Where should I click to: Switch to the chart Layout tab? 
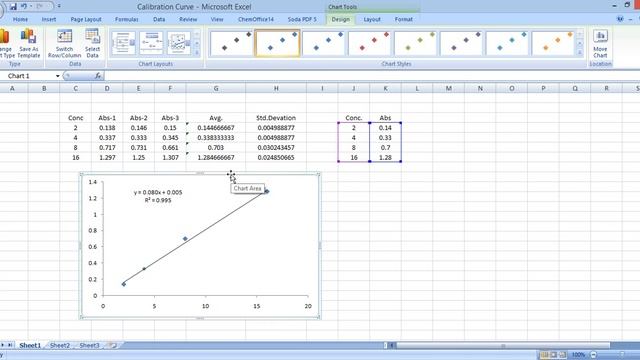pyautogui.click(x=372, y=19)
